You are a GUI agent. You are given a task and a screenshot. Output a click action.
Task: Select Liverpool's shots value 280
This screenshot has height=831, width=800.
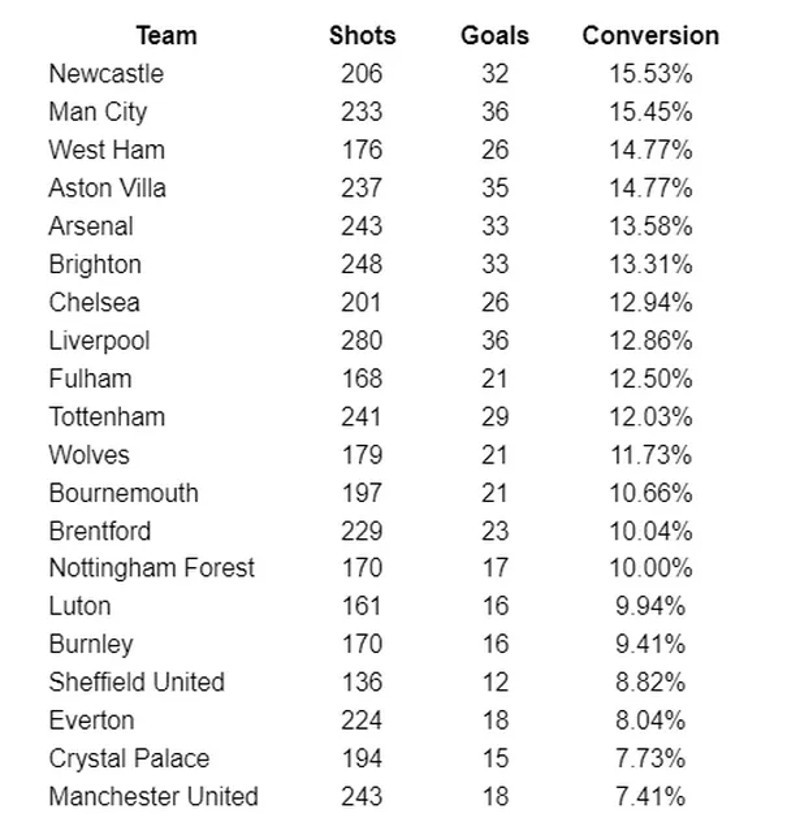pyautogui.click(x=361, y=341)
